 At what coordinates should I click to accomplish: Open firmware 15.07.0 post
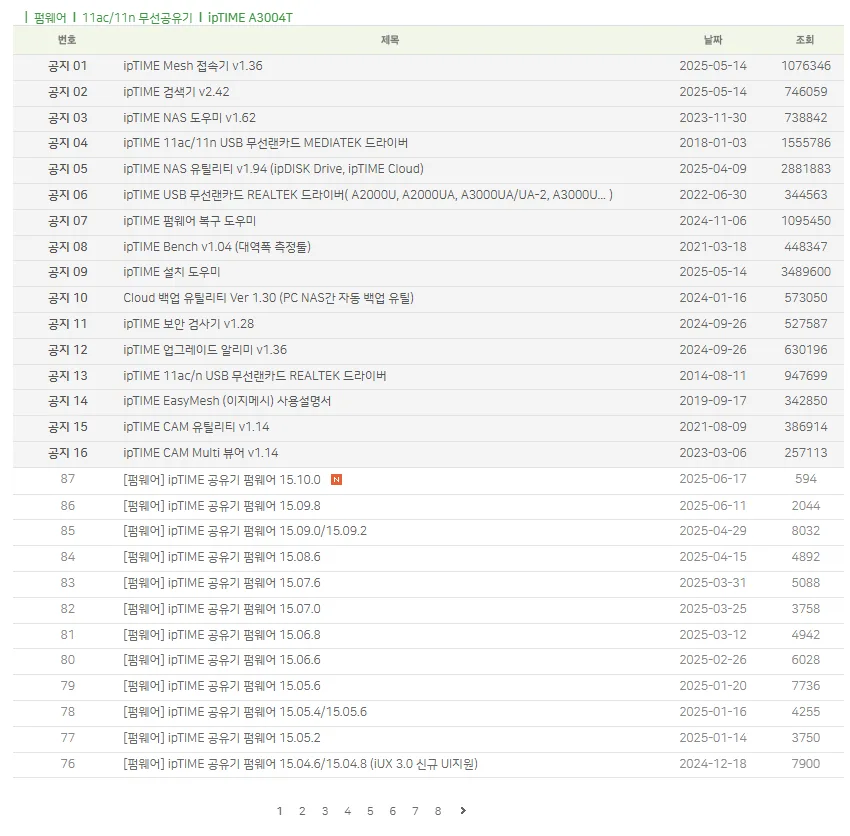(x=222, y=609)
